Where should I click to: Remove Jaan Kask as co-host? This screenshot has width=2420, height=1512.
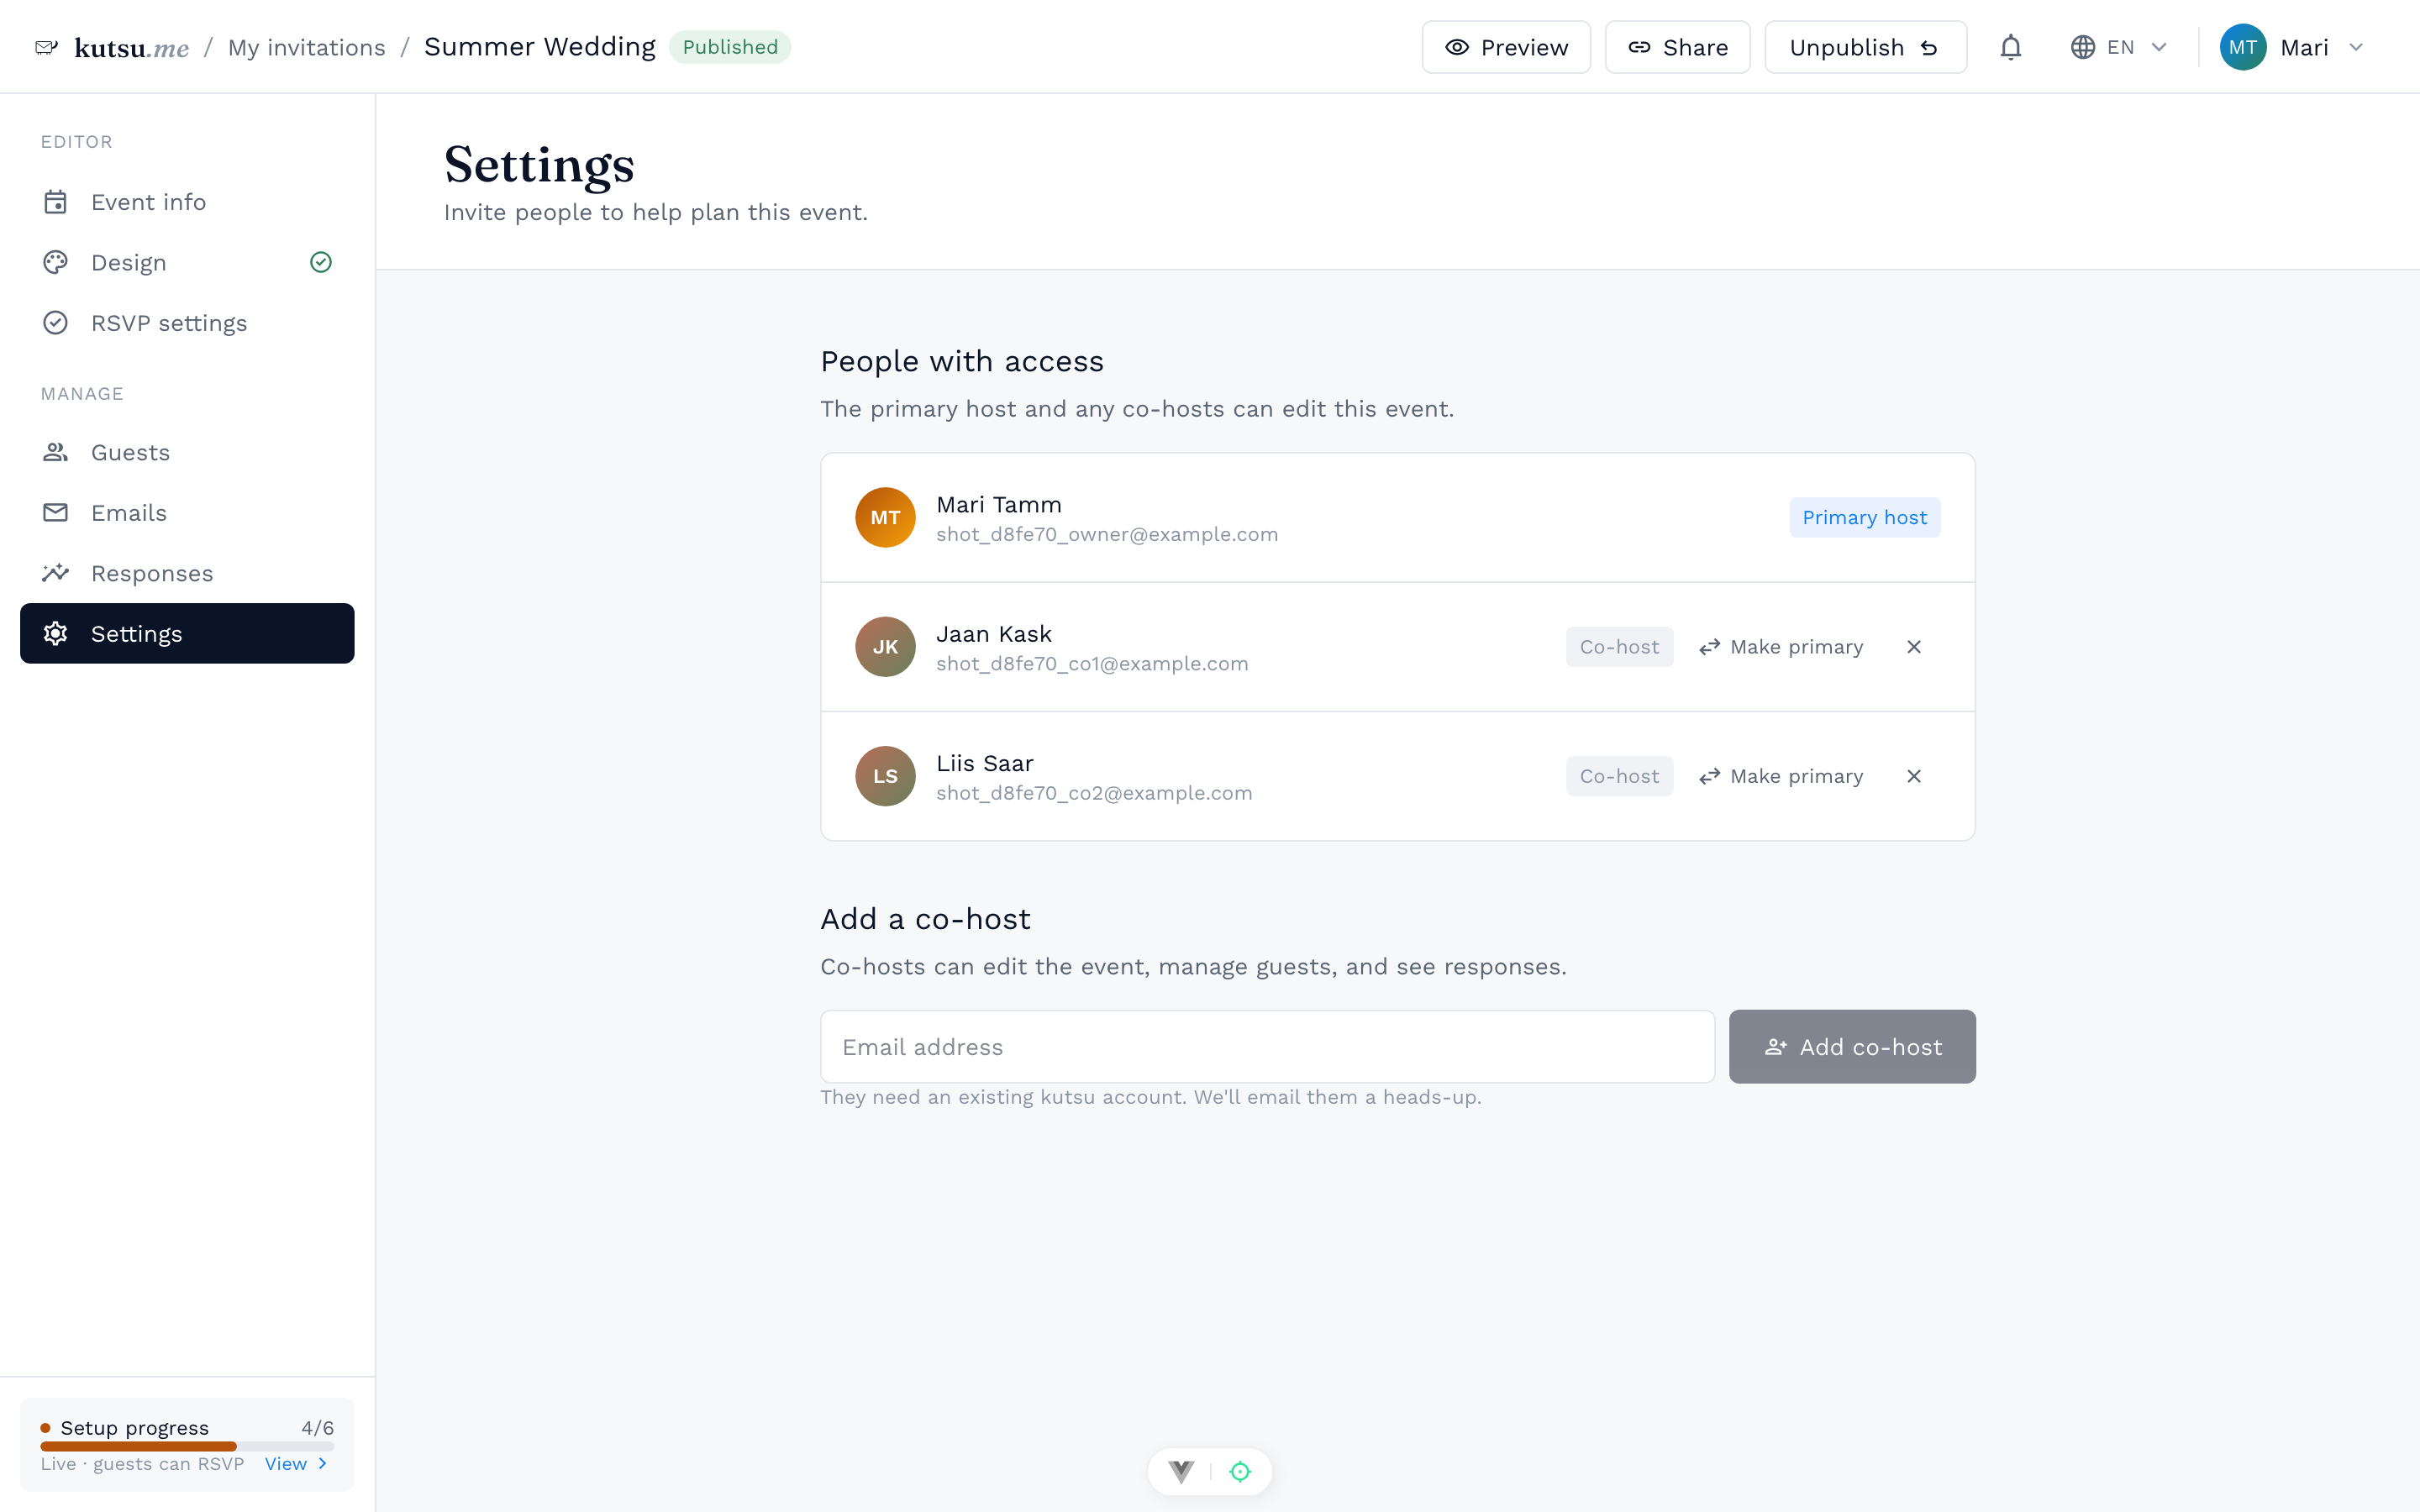[x=1913, y=647]
